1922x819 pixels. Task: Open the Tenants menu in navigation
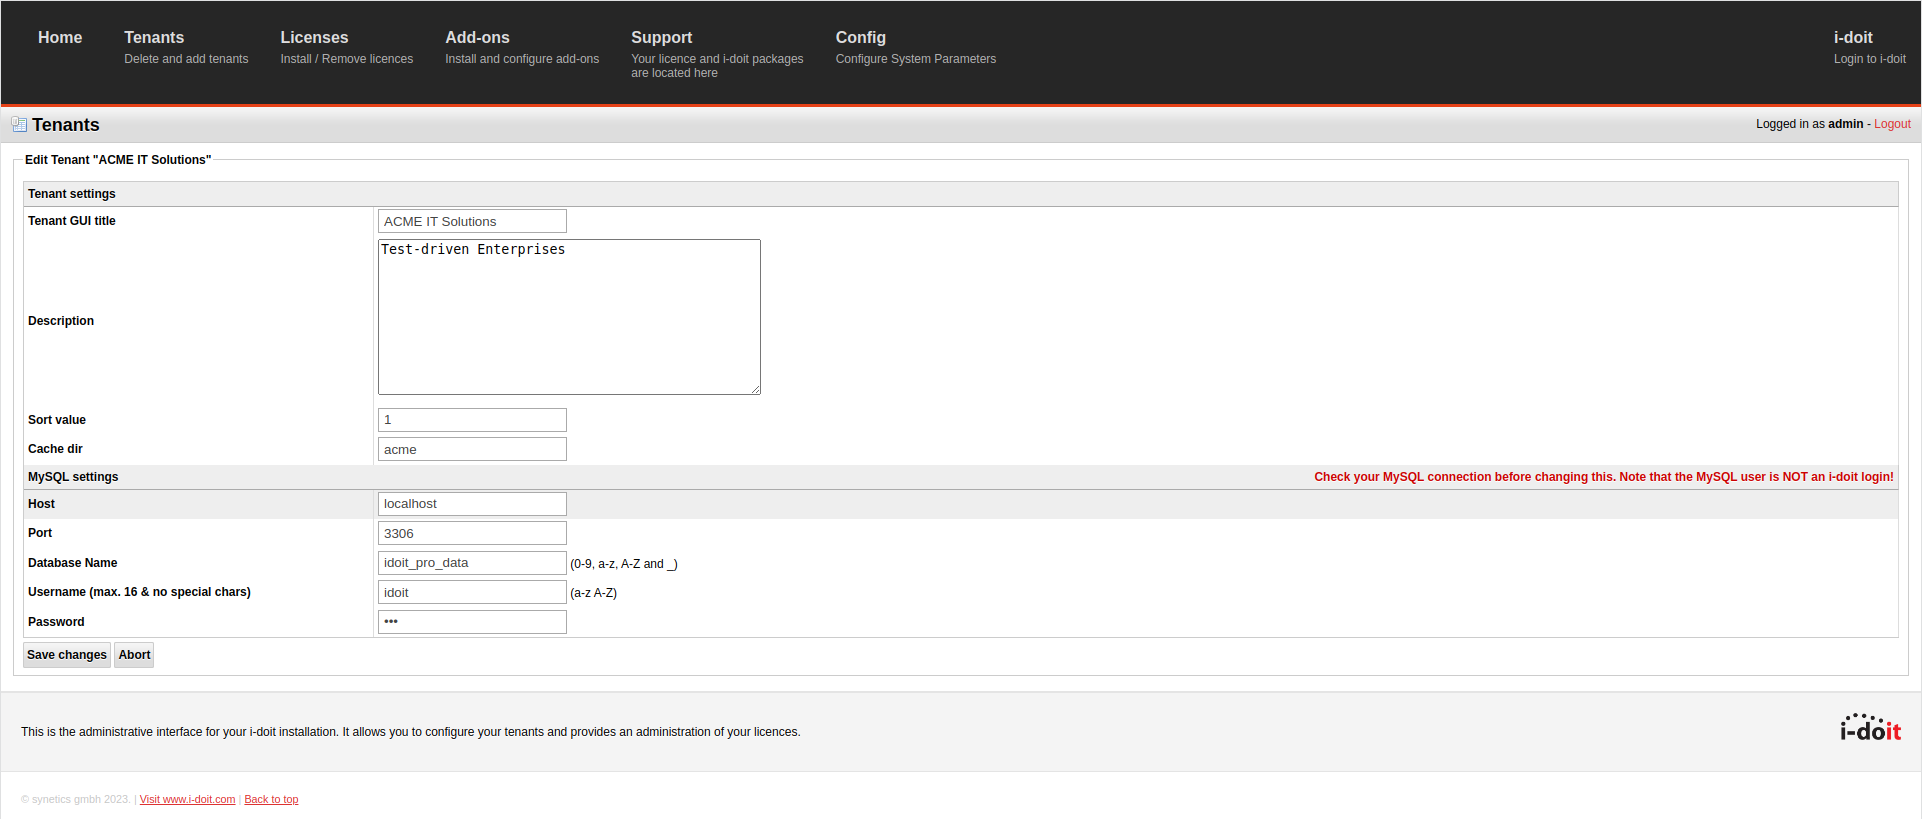(x=154, y=38)
